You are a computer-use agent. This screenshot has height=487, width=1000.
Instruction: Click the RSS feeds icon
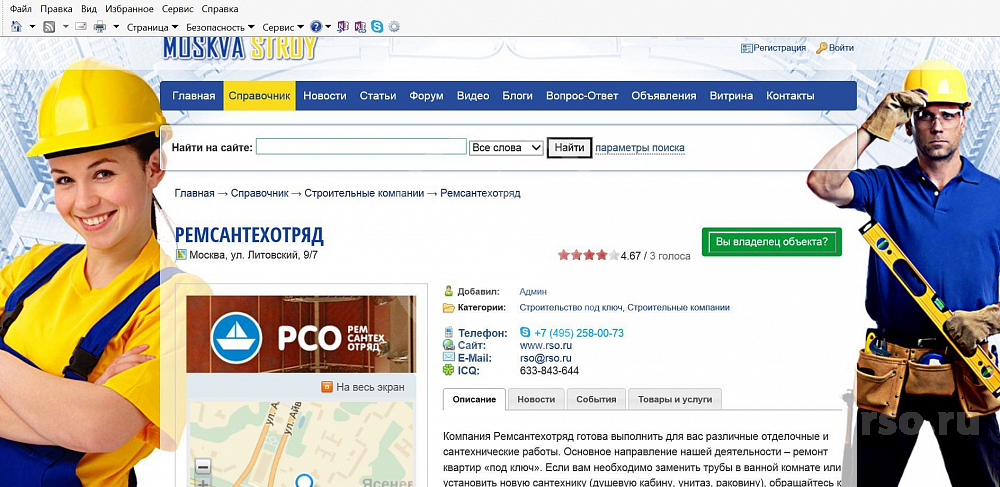click(x=49, y=27)
